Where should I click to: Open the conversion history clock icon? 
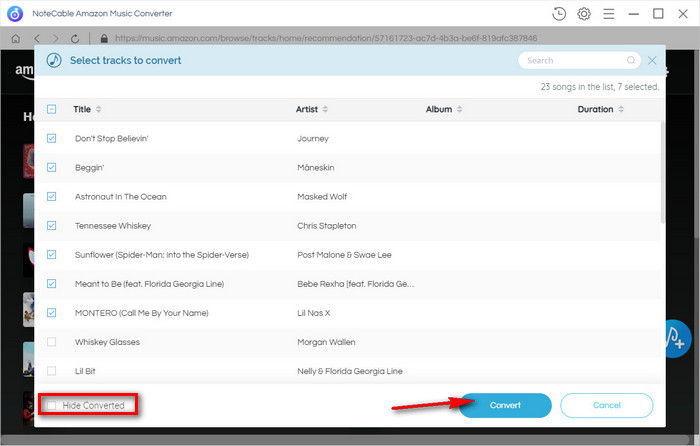click(558, 14)
